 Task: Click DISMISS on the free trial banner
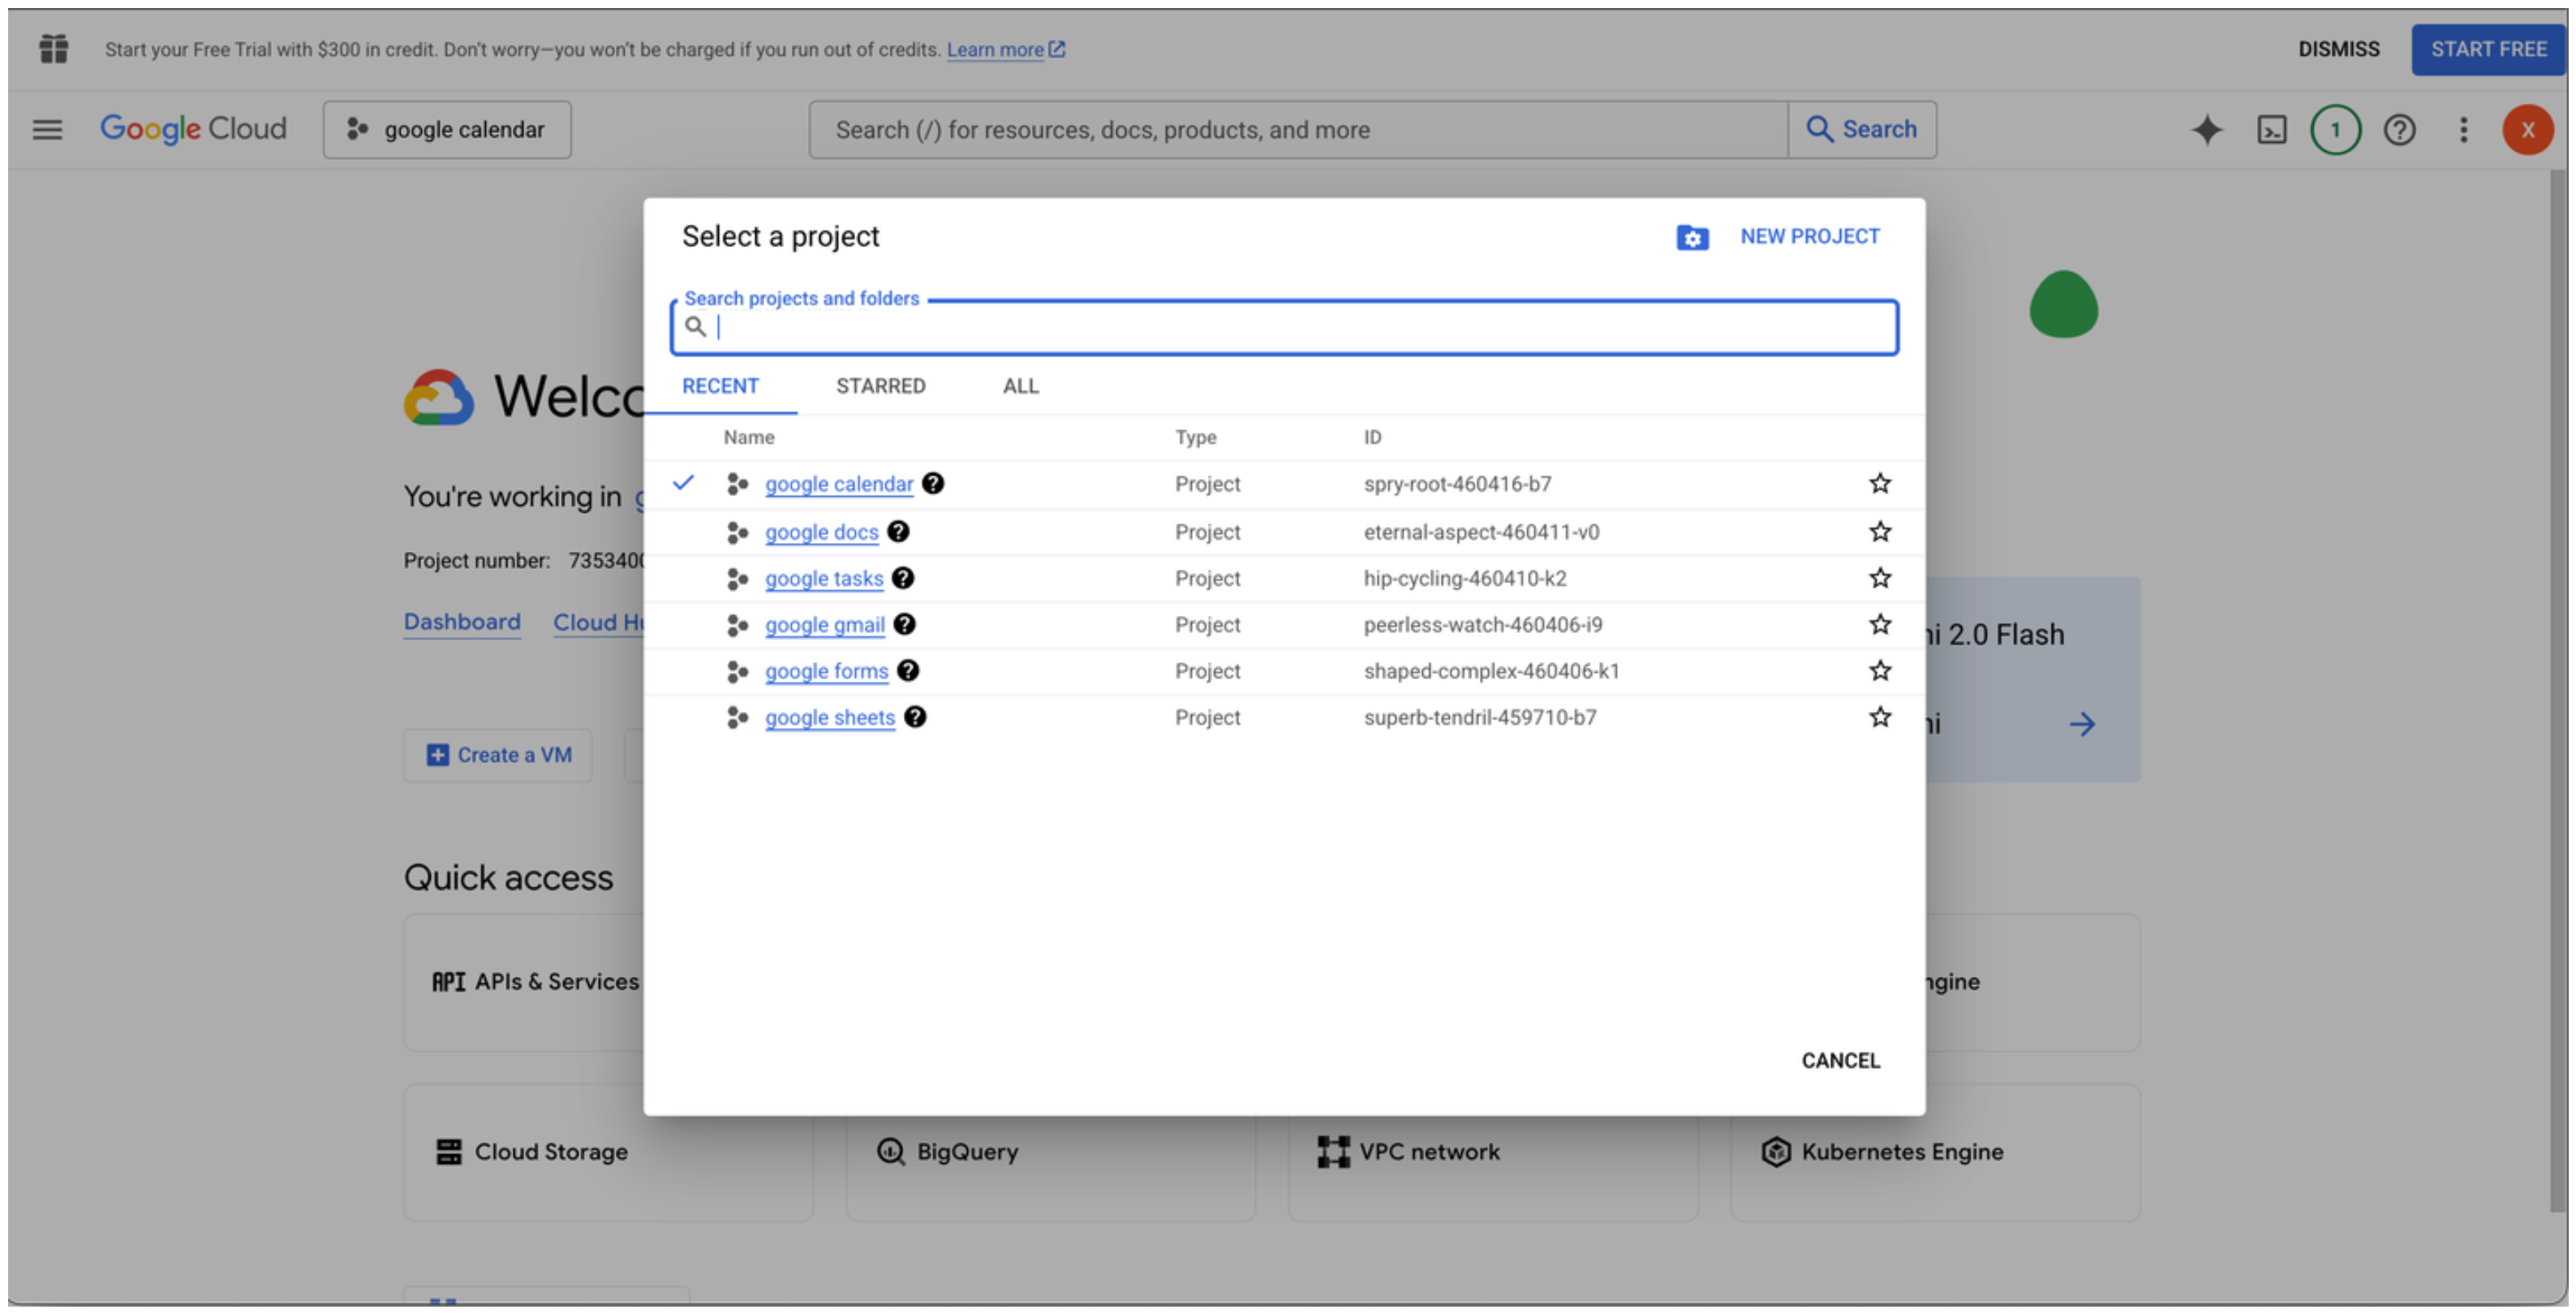[x=2338, y=49]
